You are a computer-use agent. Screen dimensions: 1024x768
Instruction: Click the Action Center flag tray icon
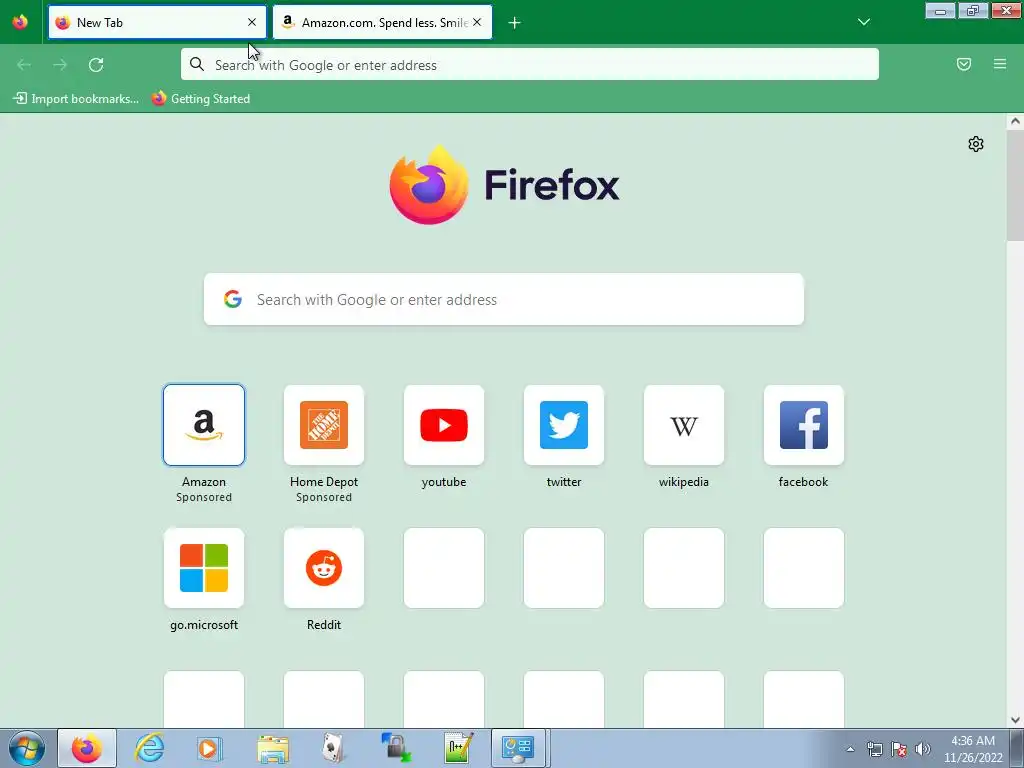pos(899,749)
